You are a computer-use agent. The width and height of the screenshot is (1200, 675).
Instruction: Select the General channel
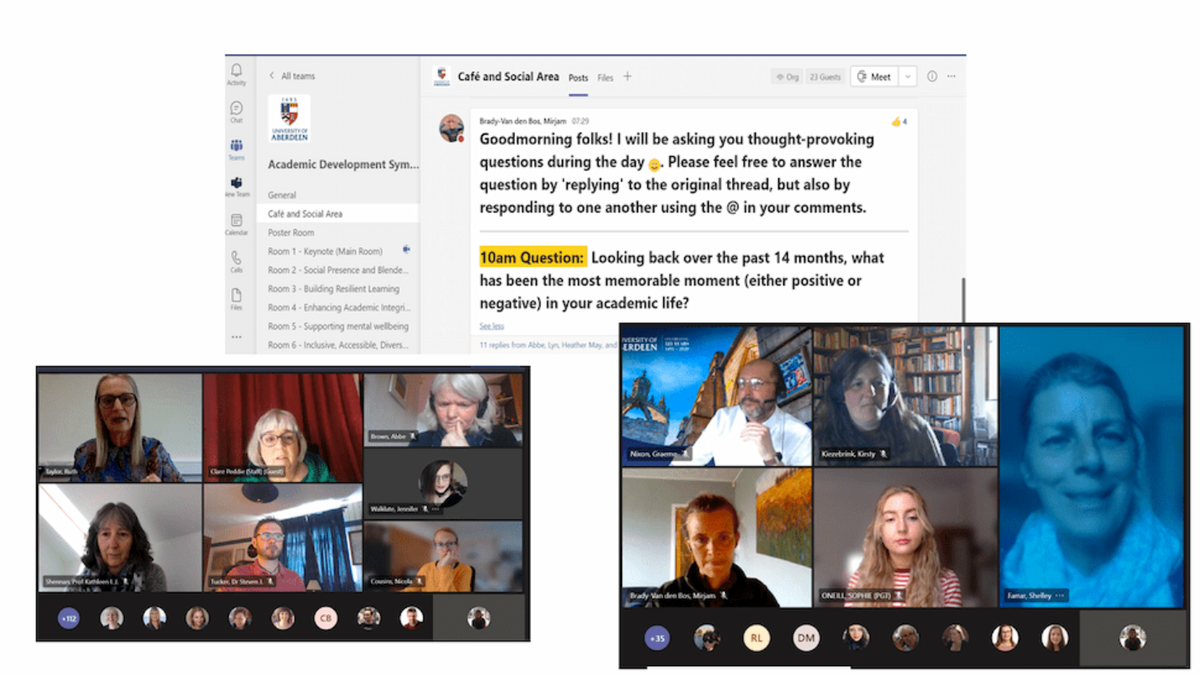[282, 195]
